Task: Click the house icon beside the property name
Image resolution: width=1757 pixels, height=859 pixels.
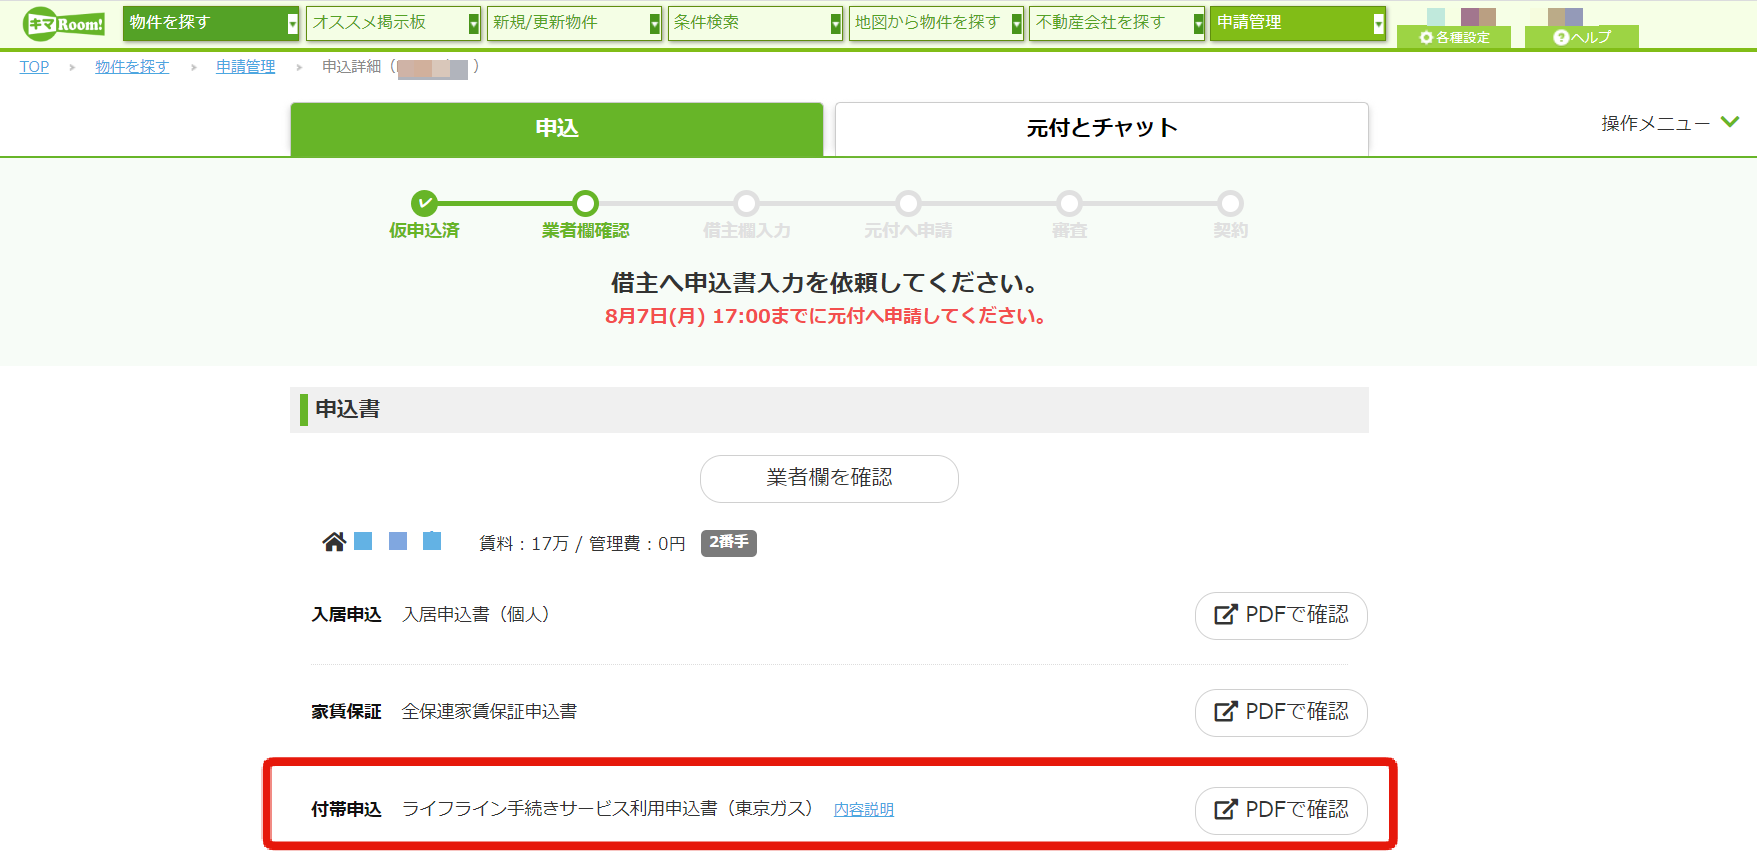Action: [x=334, y=542]
